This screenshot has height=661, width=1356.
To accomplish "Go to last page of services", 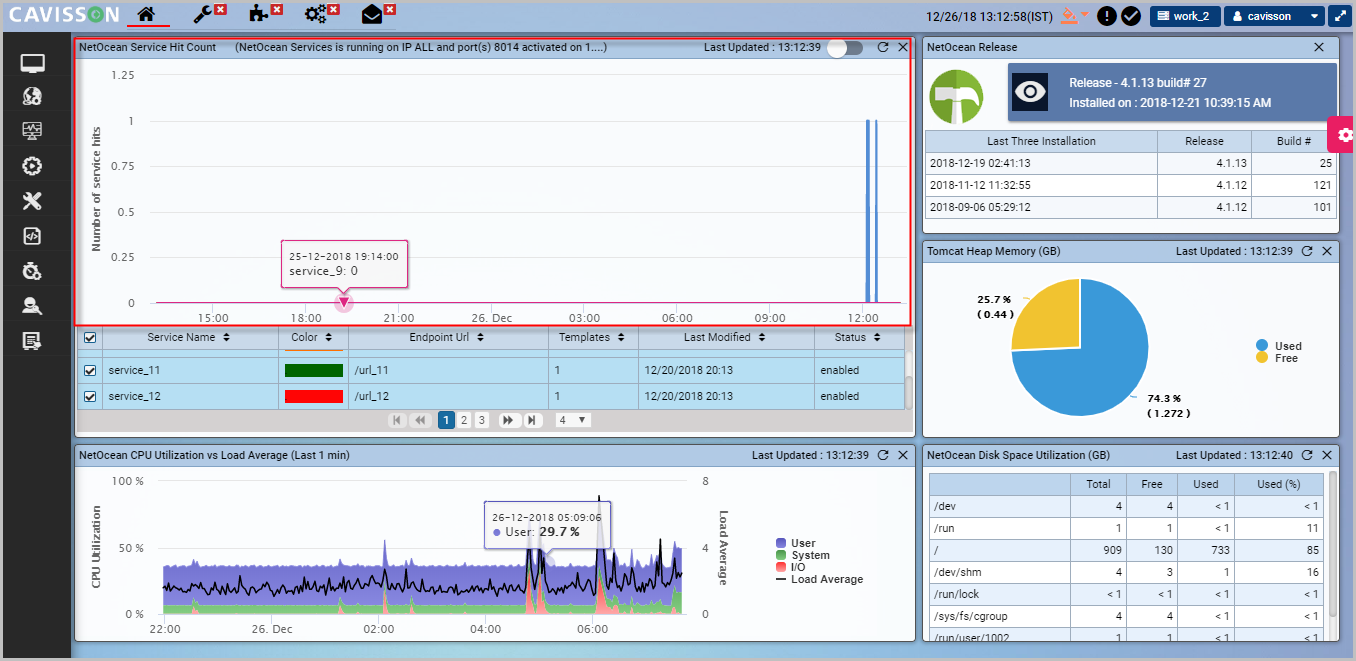I will tap(532, 420).
